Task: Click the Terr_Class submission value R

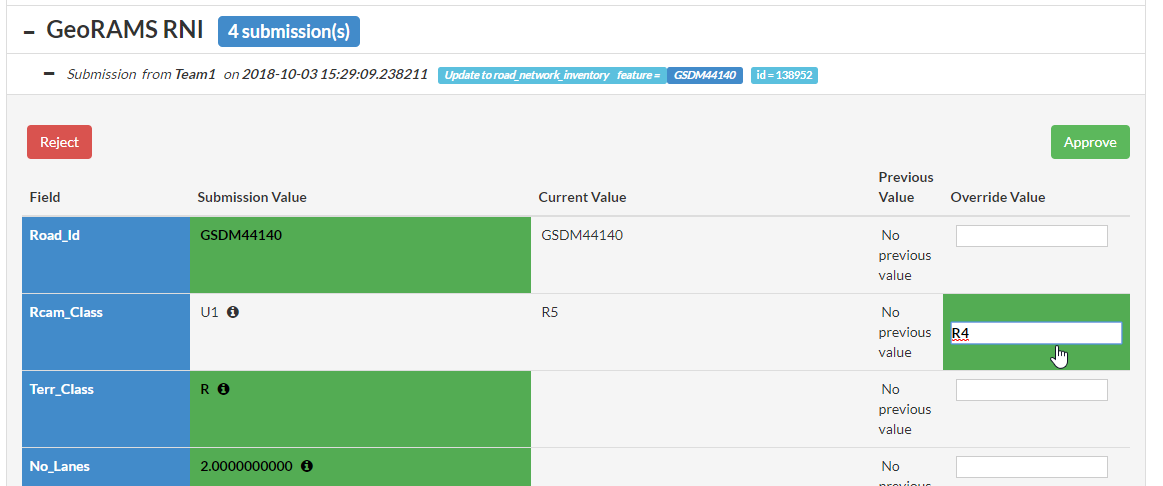Action: [205, 389]
